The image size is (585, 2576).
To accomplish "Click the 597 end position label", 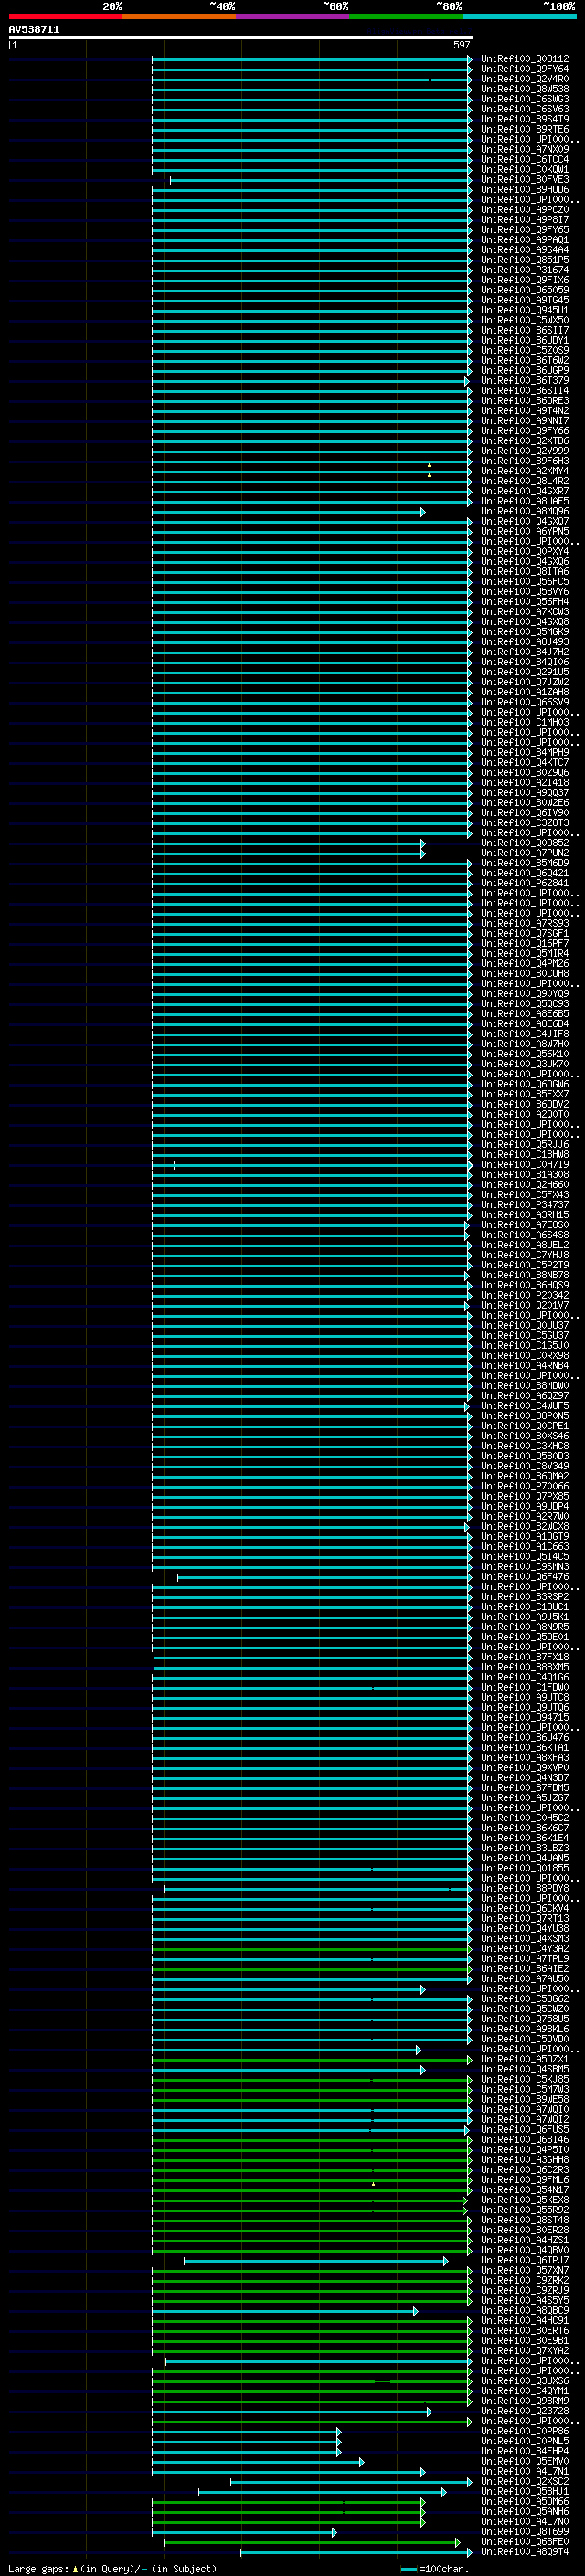I will tap(461, 45).
